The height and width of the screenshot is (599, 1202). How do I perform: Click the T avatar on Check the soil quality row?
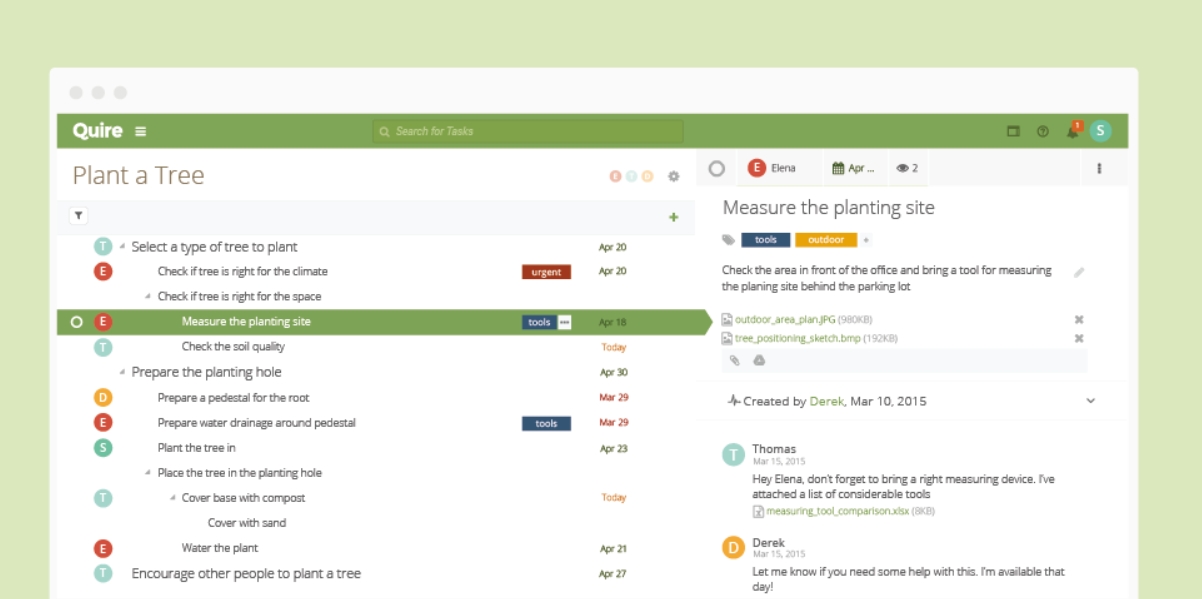(103, 347)
